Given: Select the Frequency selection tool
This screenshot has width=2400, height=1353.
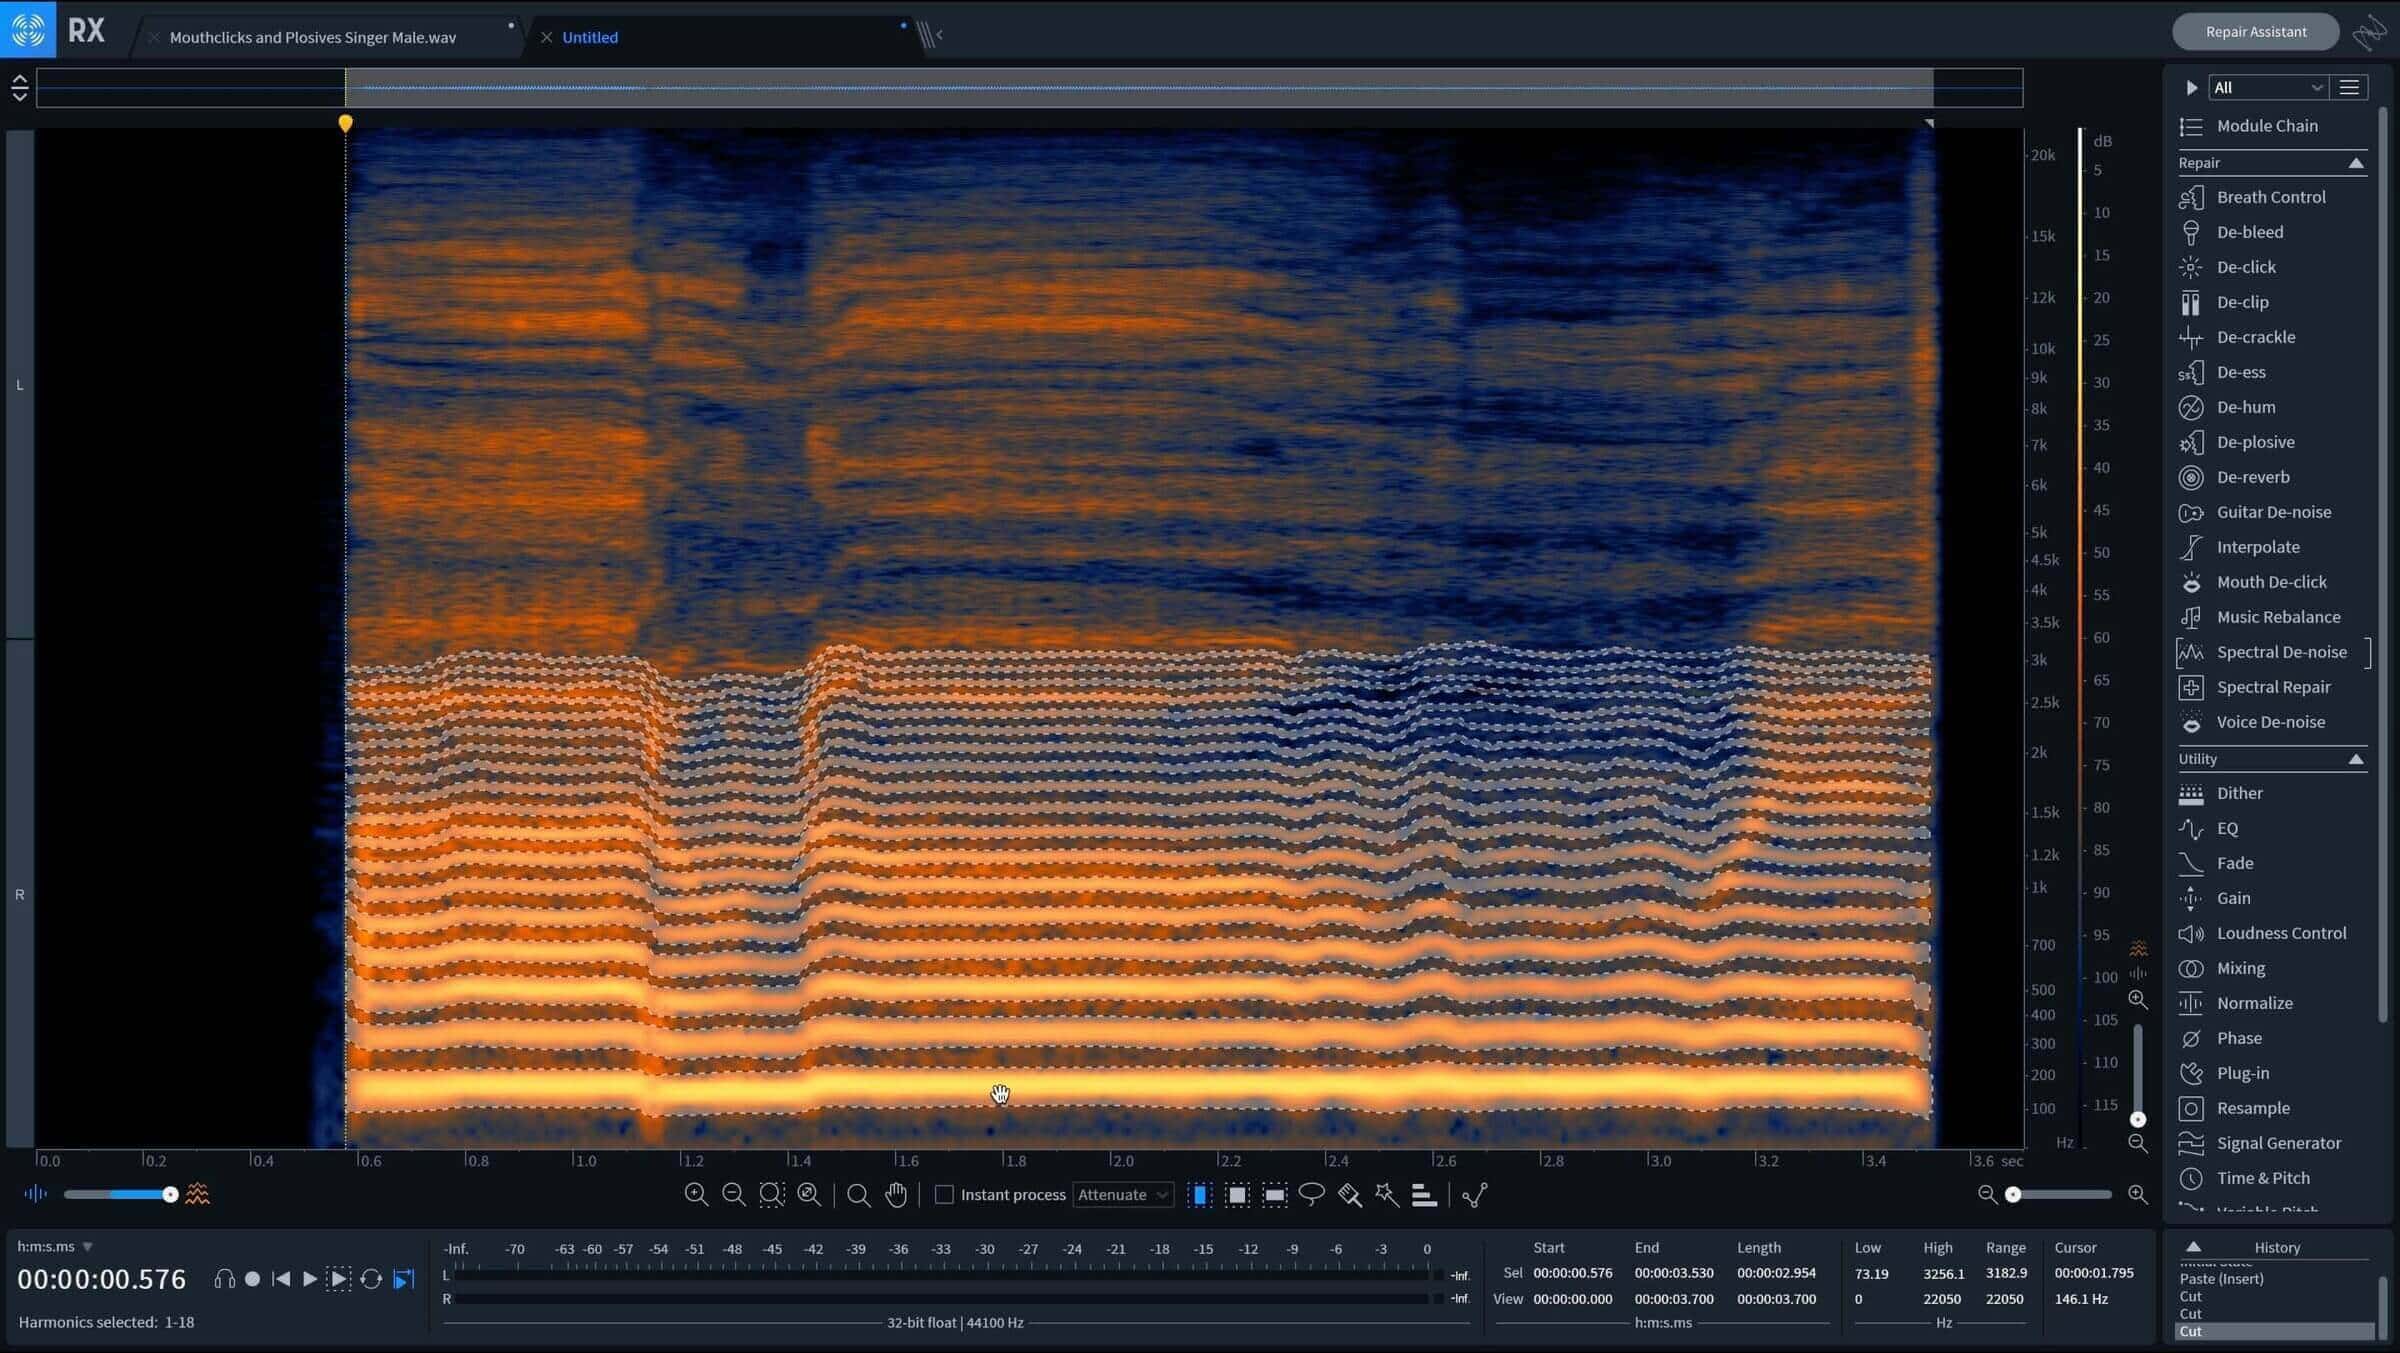Looking at the screenshot, I should [1275, 1194].
